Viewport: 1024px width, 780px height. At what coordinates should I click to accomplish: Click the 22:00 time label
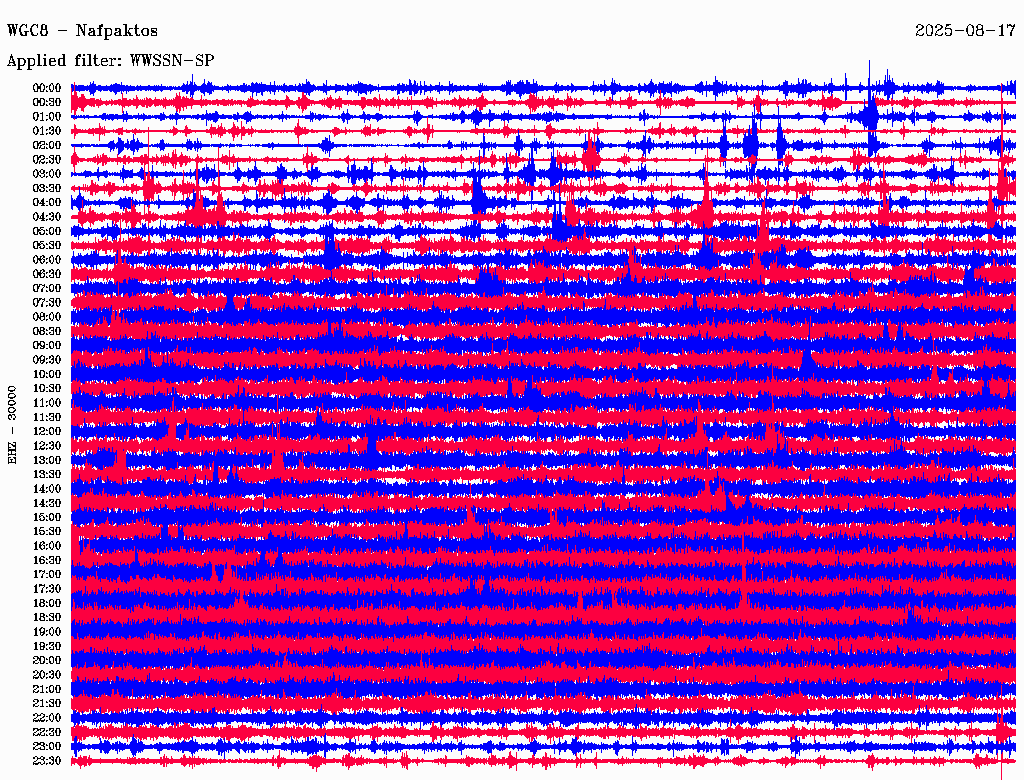tap(47, 719)
